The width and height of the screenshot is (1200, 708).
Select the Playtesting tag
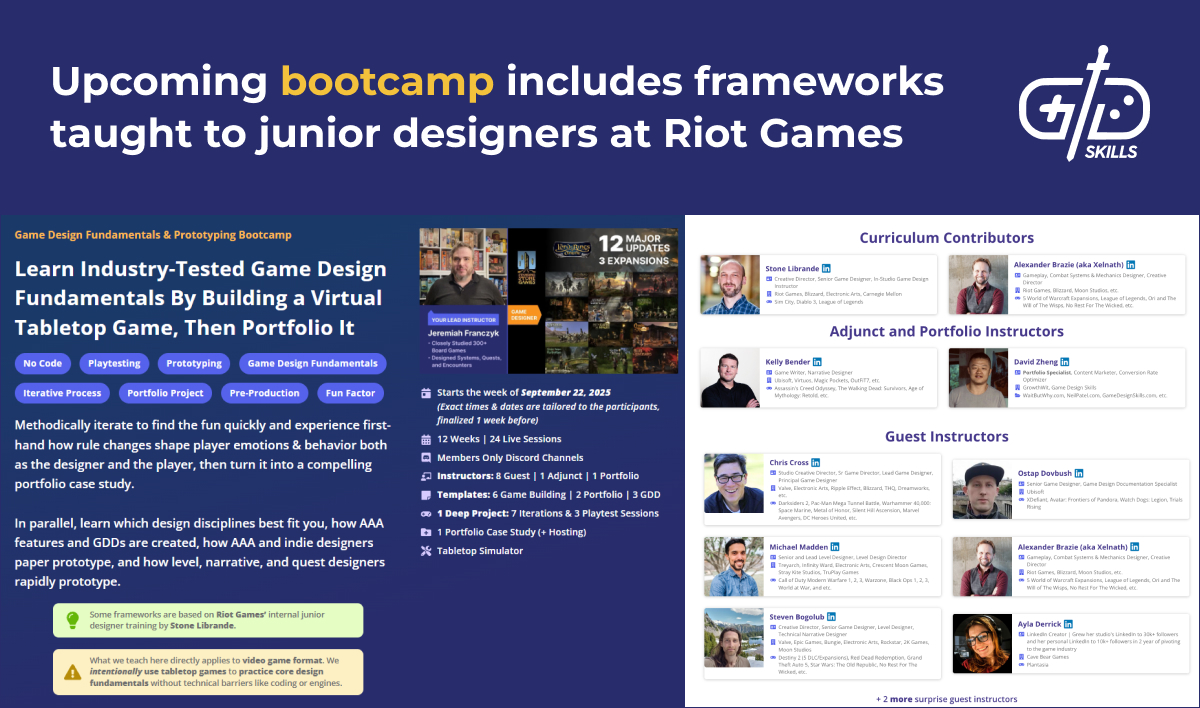[x=115, y=364]
